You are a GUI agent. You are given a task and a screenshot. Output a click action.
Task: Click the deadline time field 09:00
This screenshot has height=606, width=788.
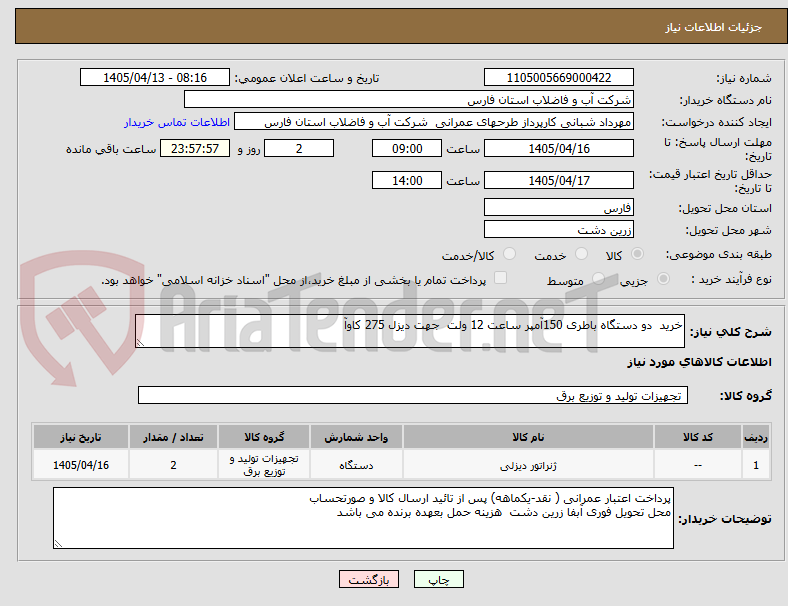(407, 149)
